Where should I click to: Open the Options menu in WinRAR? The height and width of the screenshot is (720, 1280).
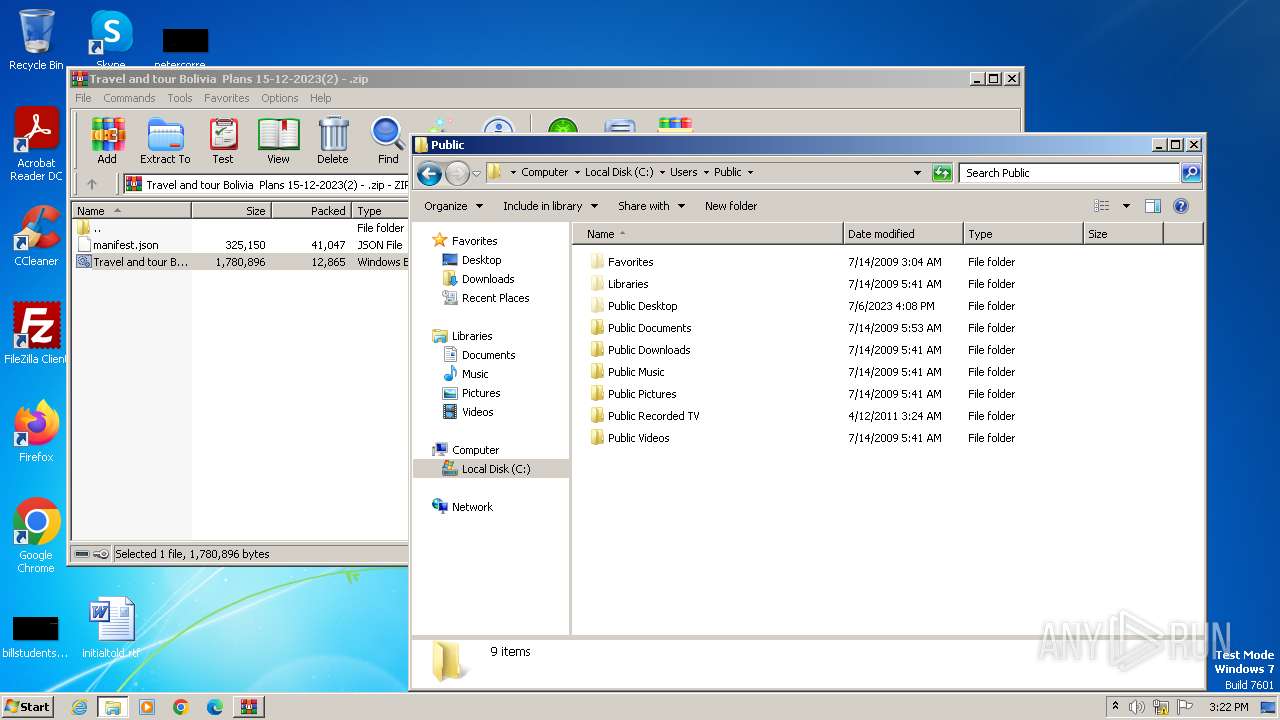click(280, 98)
